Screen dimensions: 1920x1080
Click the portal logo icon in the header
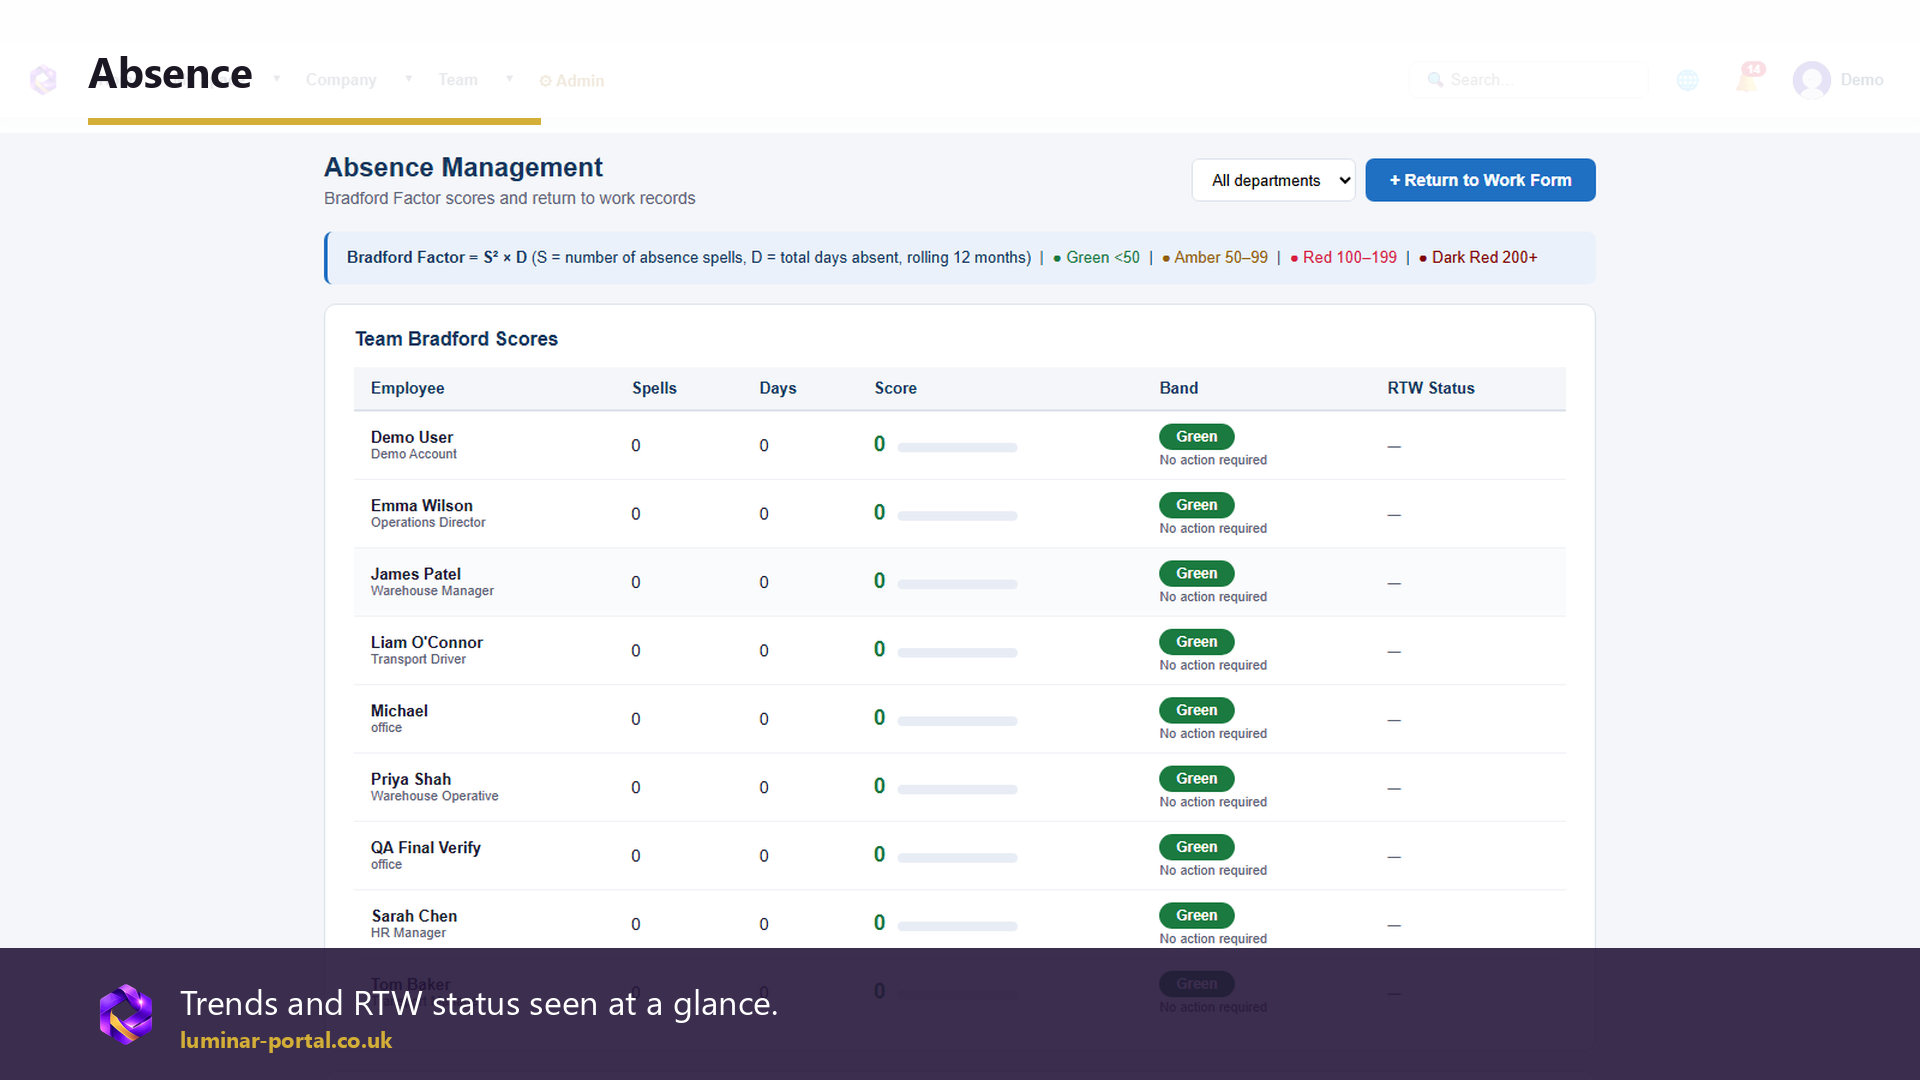click(43, 79)
